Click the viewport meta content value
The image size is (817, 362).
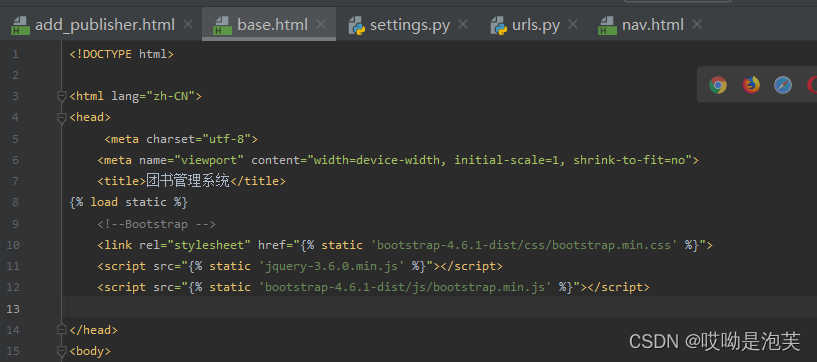[x=499, y=160]
